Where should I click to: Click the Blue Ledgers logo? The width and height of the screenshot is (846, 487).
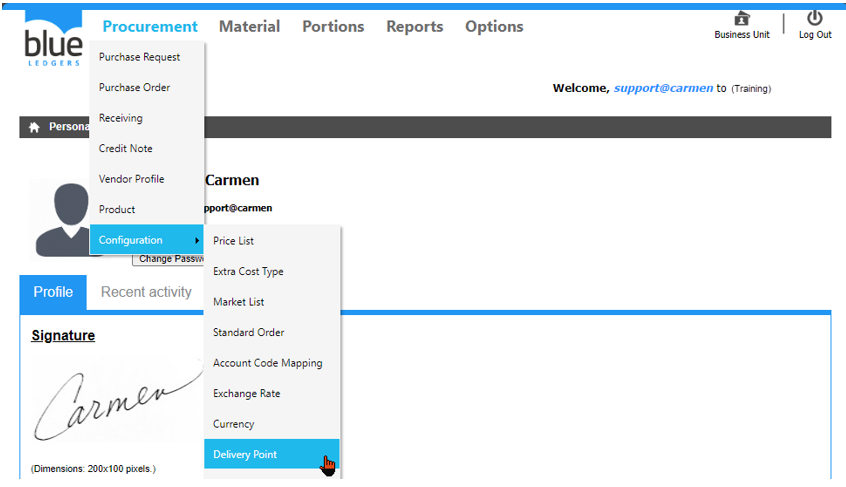pyautogui.click(x=52, y=40)
